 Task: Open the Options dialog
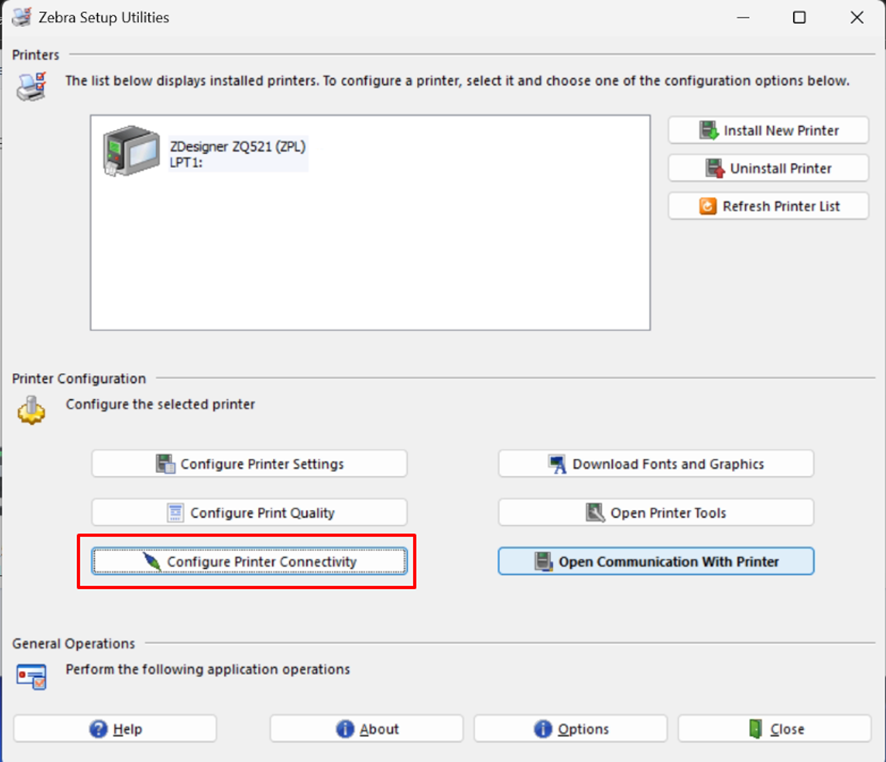[x=570, y=729]
